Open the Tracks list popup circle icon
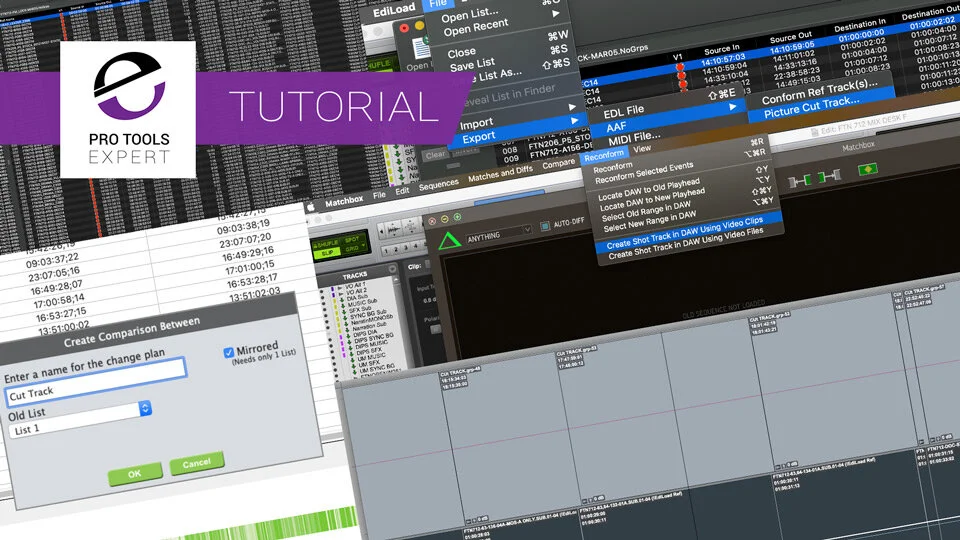This screenshot has height=540, width=960. tap(392, 269)
